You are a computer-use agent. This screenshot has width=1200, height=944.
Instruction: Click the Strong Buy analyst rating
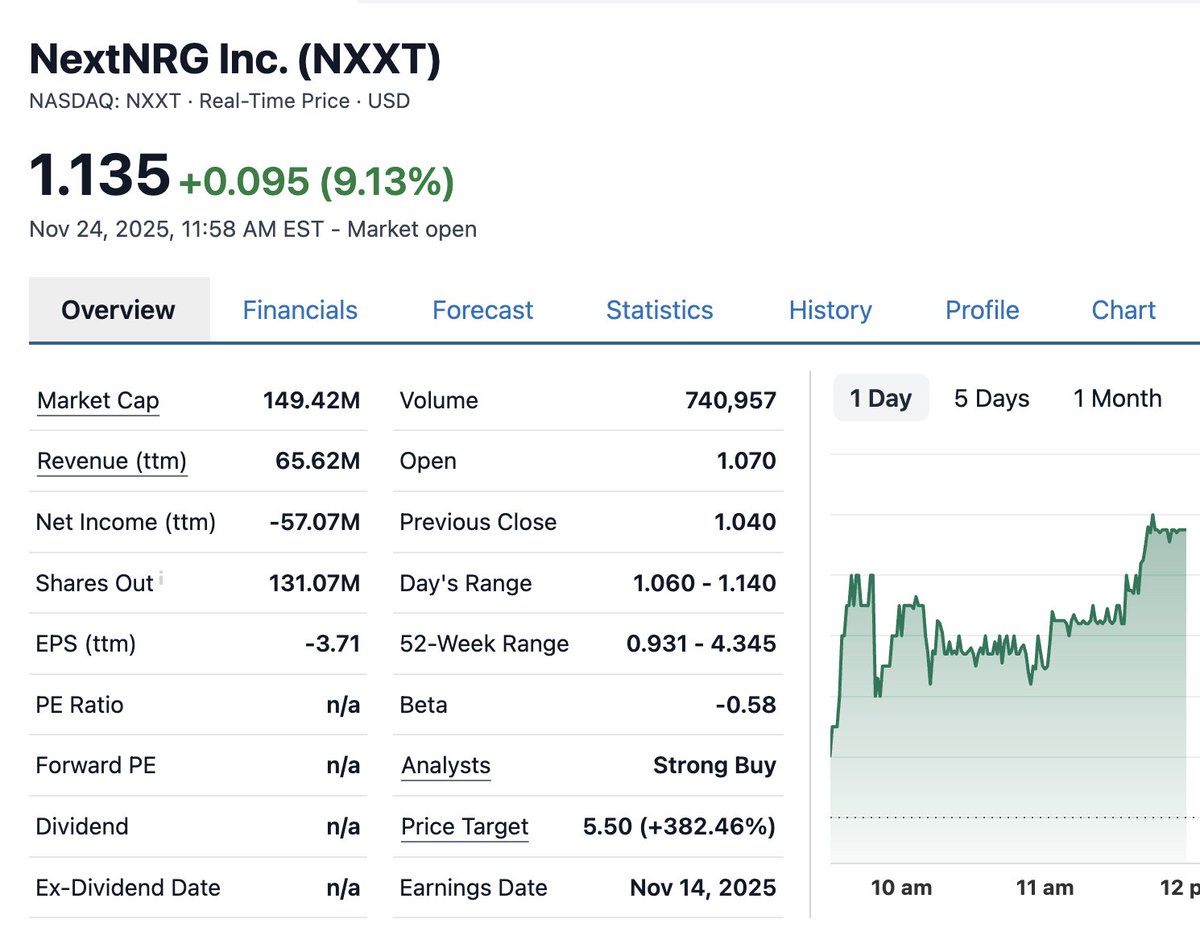coord(714,766)
